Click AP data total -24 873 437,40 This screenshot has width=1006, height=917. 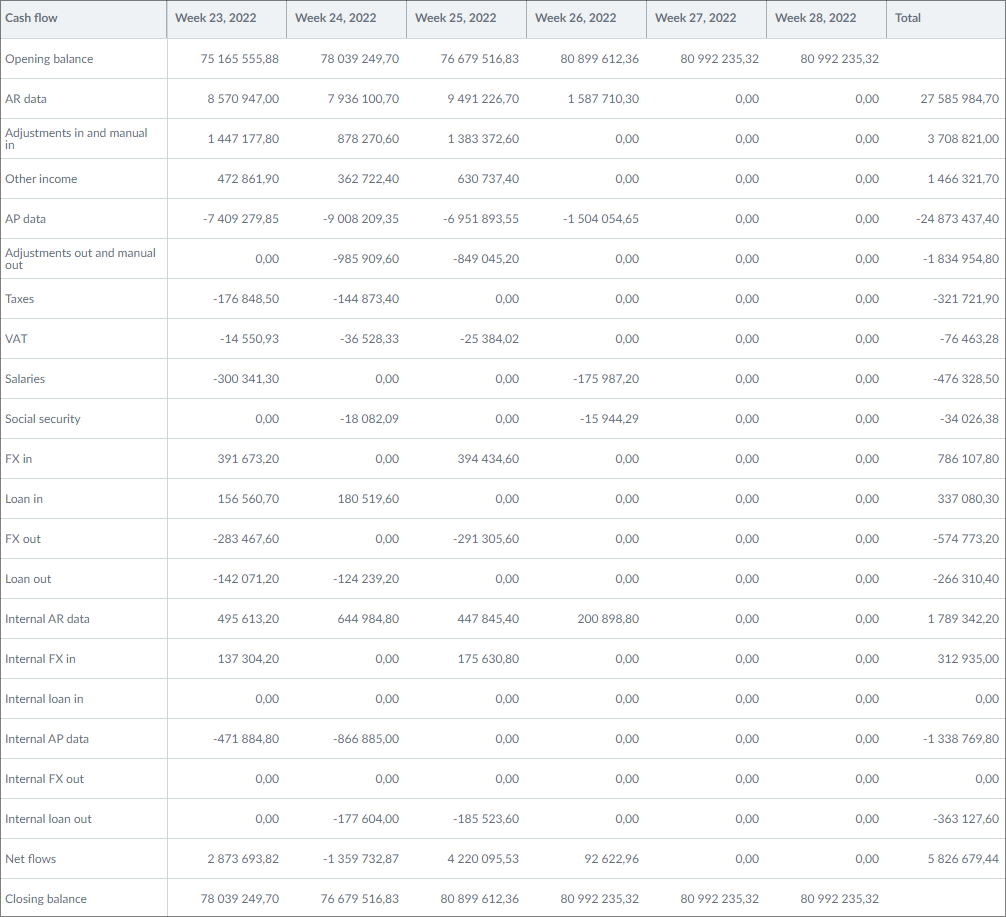point(957,219)
